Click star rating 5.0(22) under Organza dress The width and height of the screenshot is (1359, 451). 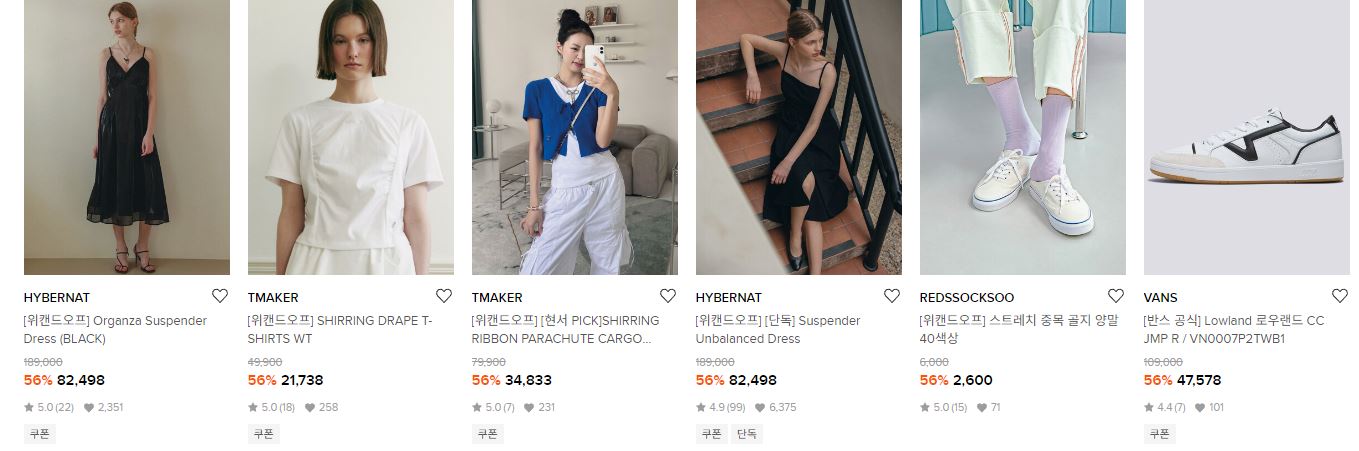[49, 407]
